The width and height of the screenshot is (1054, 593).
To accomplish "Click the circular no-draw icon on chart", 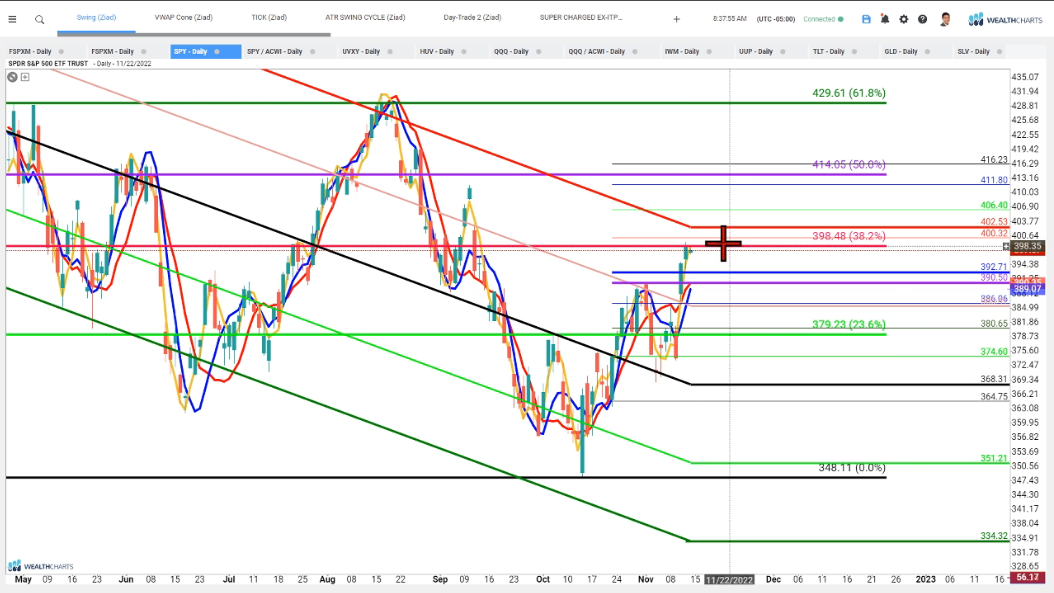I will click(x=12, y=76).
